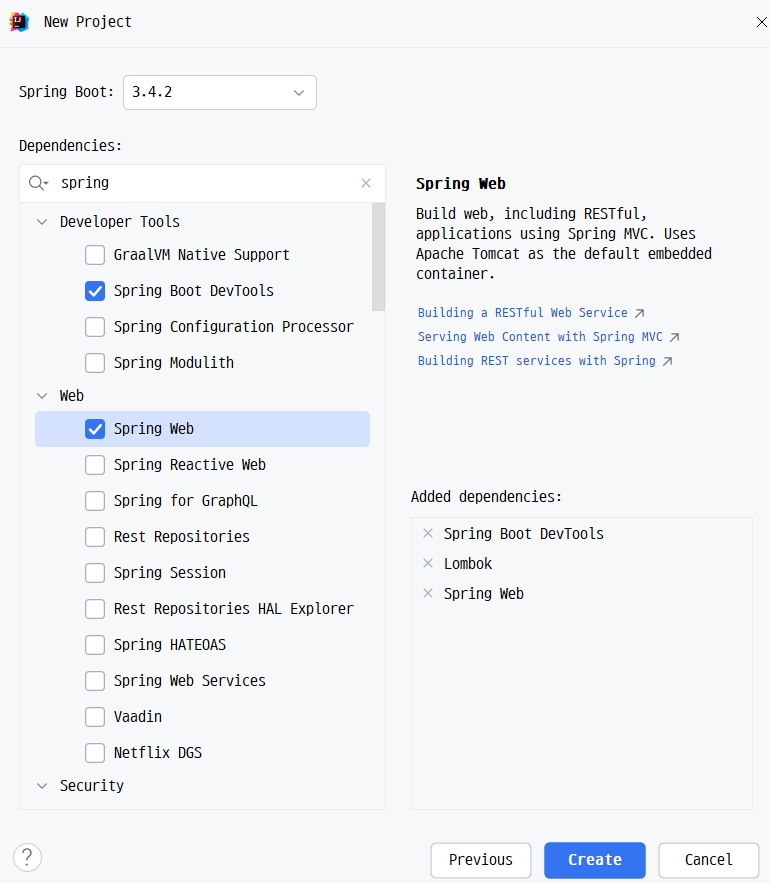Select the Spring Reactive Web label

tap(189, 465)
